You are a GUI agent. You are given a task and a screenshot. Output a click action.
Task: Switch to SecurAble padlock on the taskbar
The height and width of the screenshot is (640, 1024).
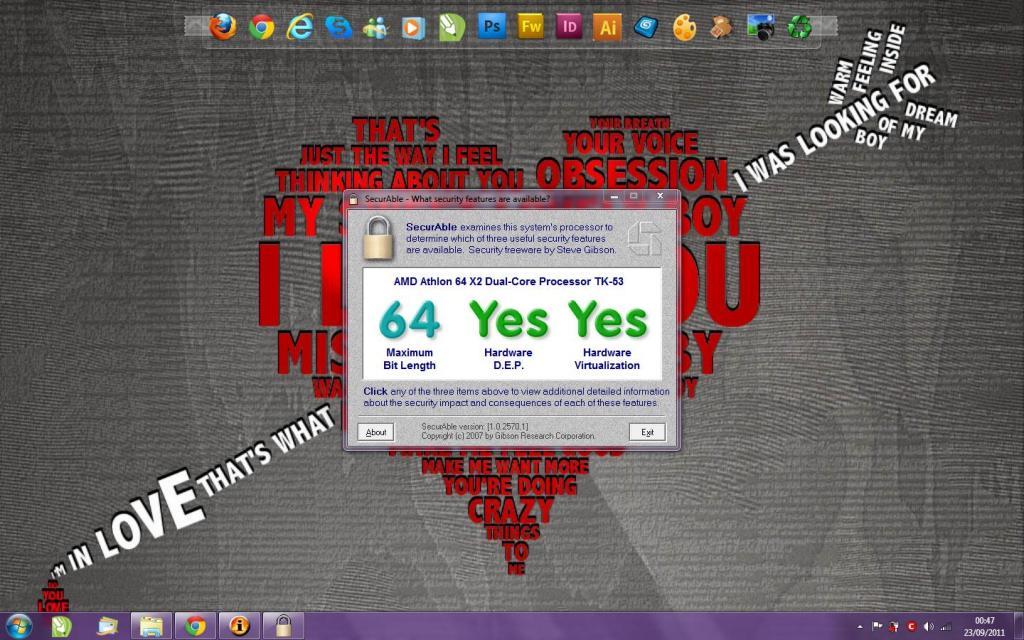[283, 626]
